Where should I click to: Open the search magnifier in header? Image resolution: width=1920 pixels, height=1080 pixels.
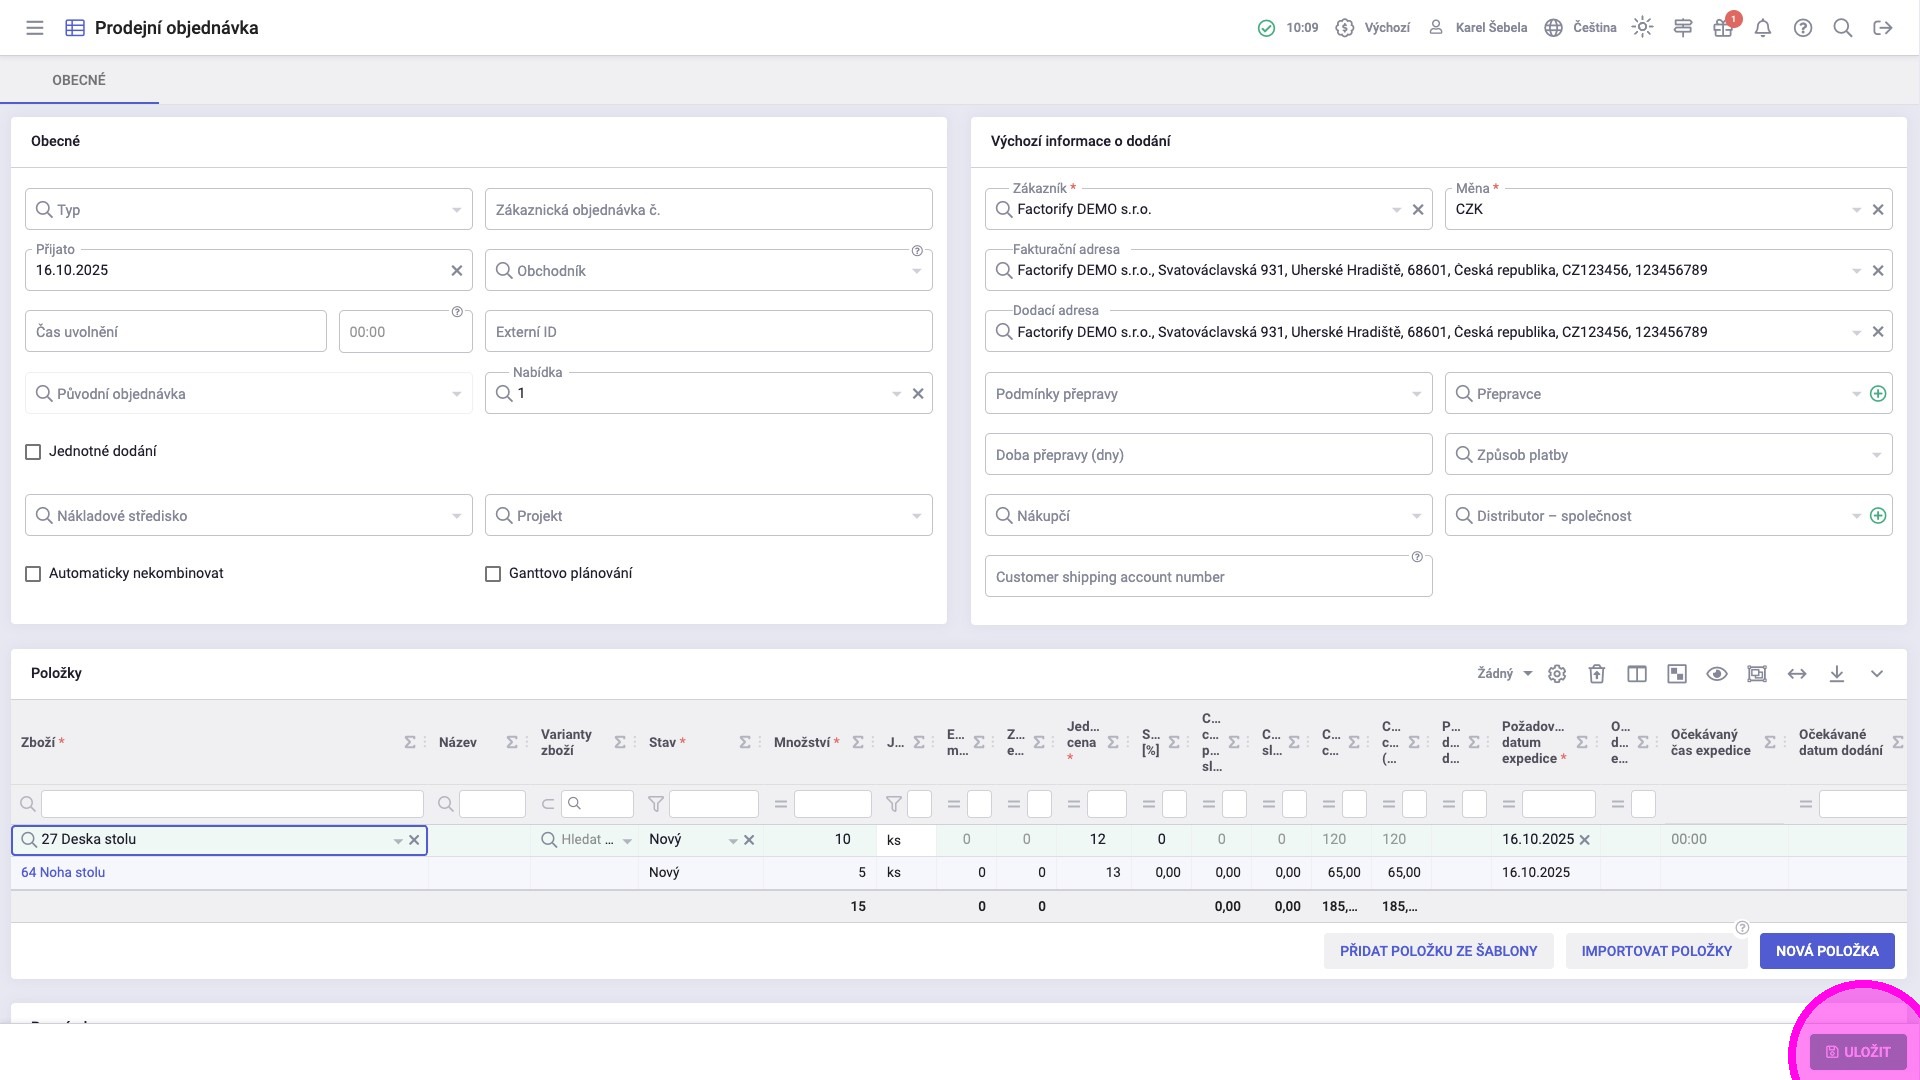coord(1842,28)
